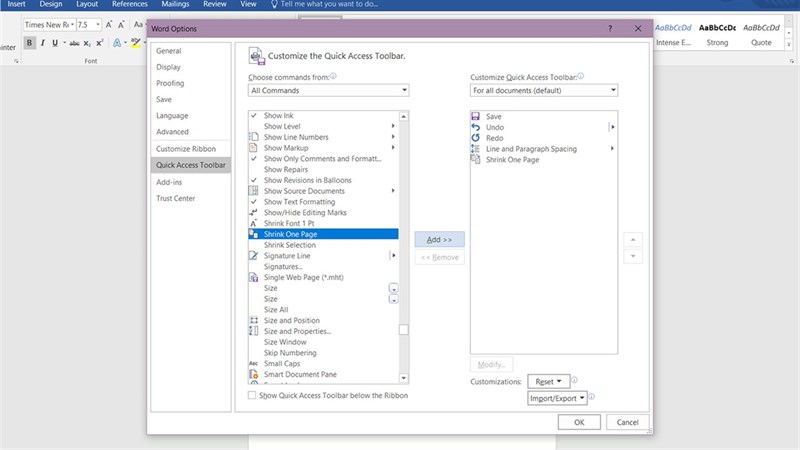The width and height of the screenshot is (800, 450).
Task: Select the Show Text Formatting command
Action: [323, 202]
